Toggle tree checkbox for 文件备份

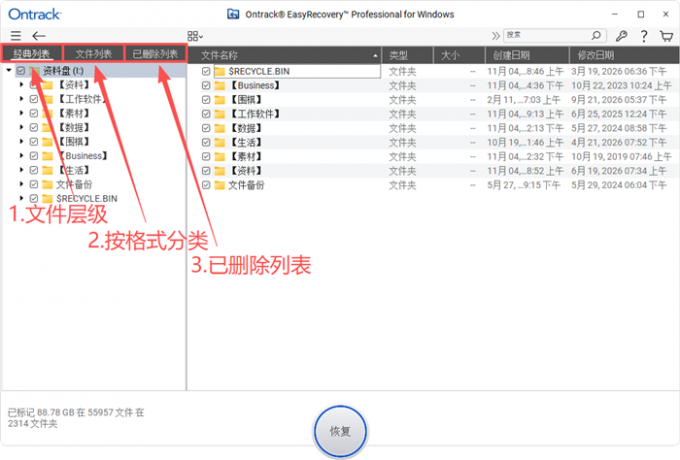(34, 184)
